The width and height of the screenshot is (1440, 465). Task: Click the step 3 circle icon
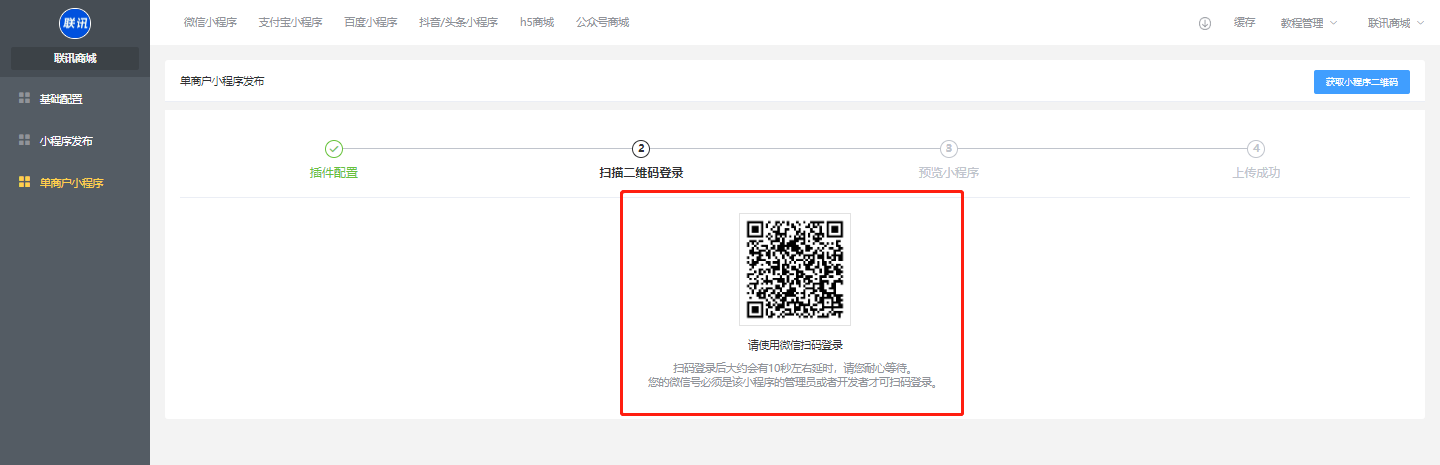point(949,148)
